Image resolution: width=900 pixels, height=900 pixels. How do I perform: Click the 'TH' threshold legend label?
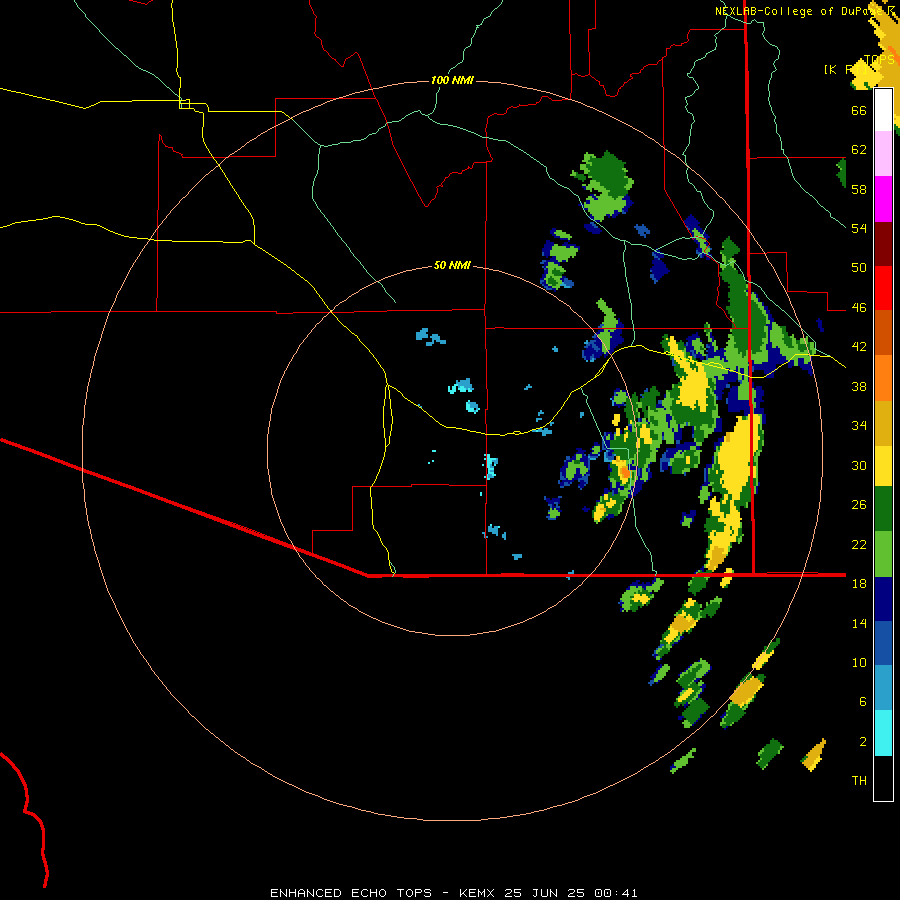pyautogui.click(x=859, y=781)
